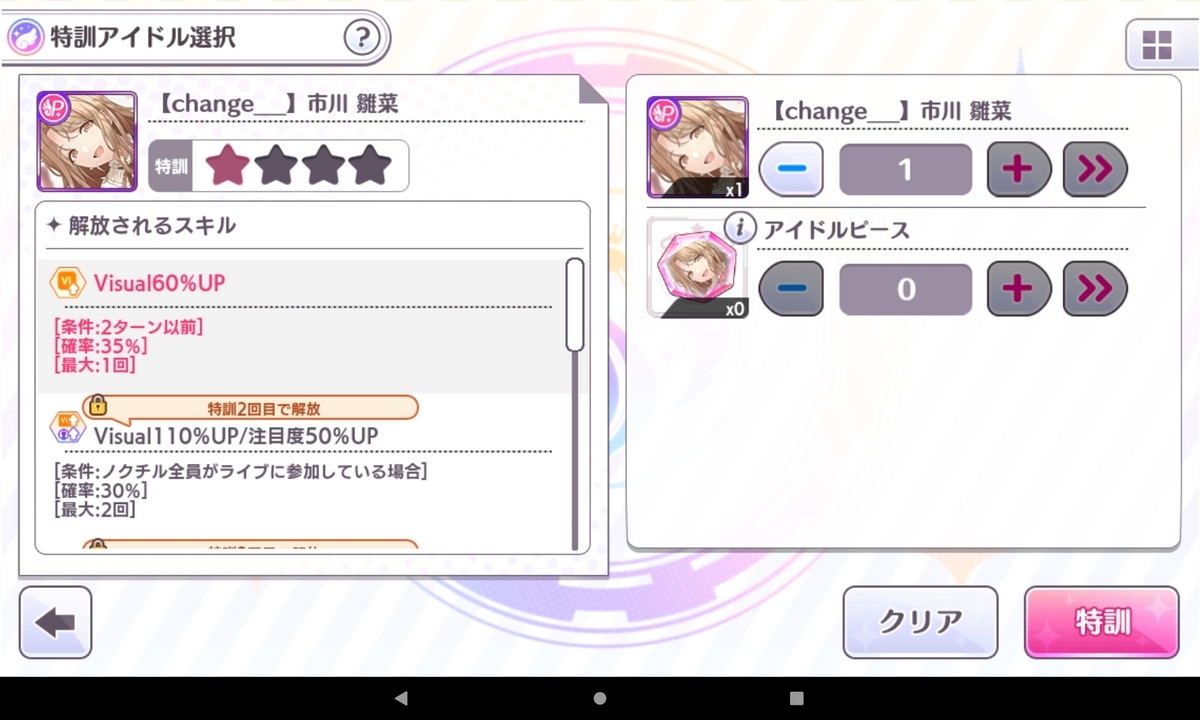Increase the idol card count
The width and height of the screenshot is (1200, 720).
point(1018,169)
